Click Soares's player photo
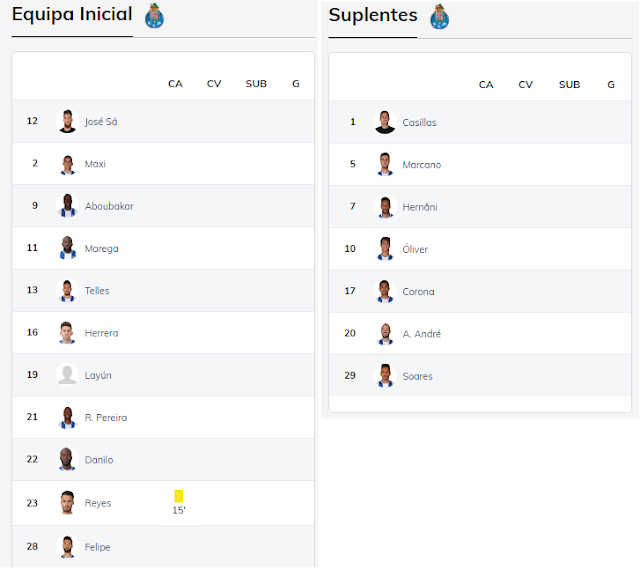This screenshot has height=570, width=640. pos(384,376)
